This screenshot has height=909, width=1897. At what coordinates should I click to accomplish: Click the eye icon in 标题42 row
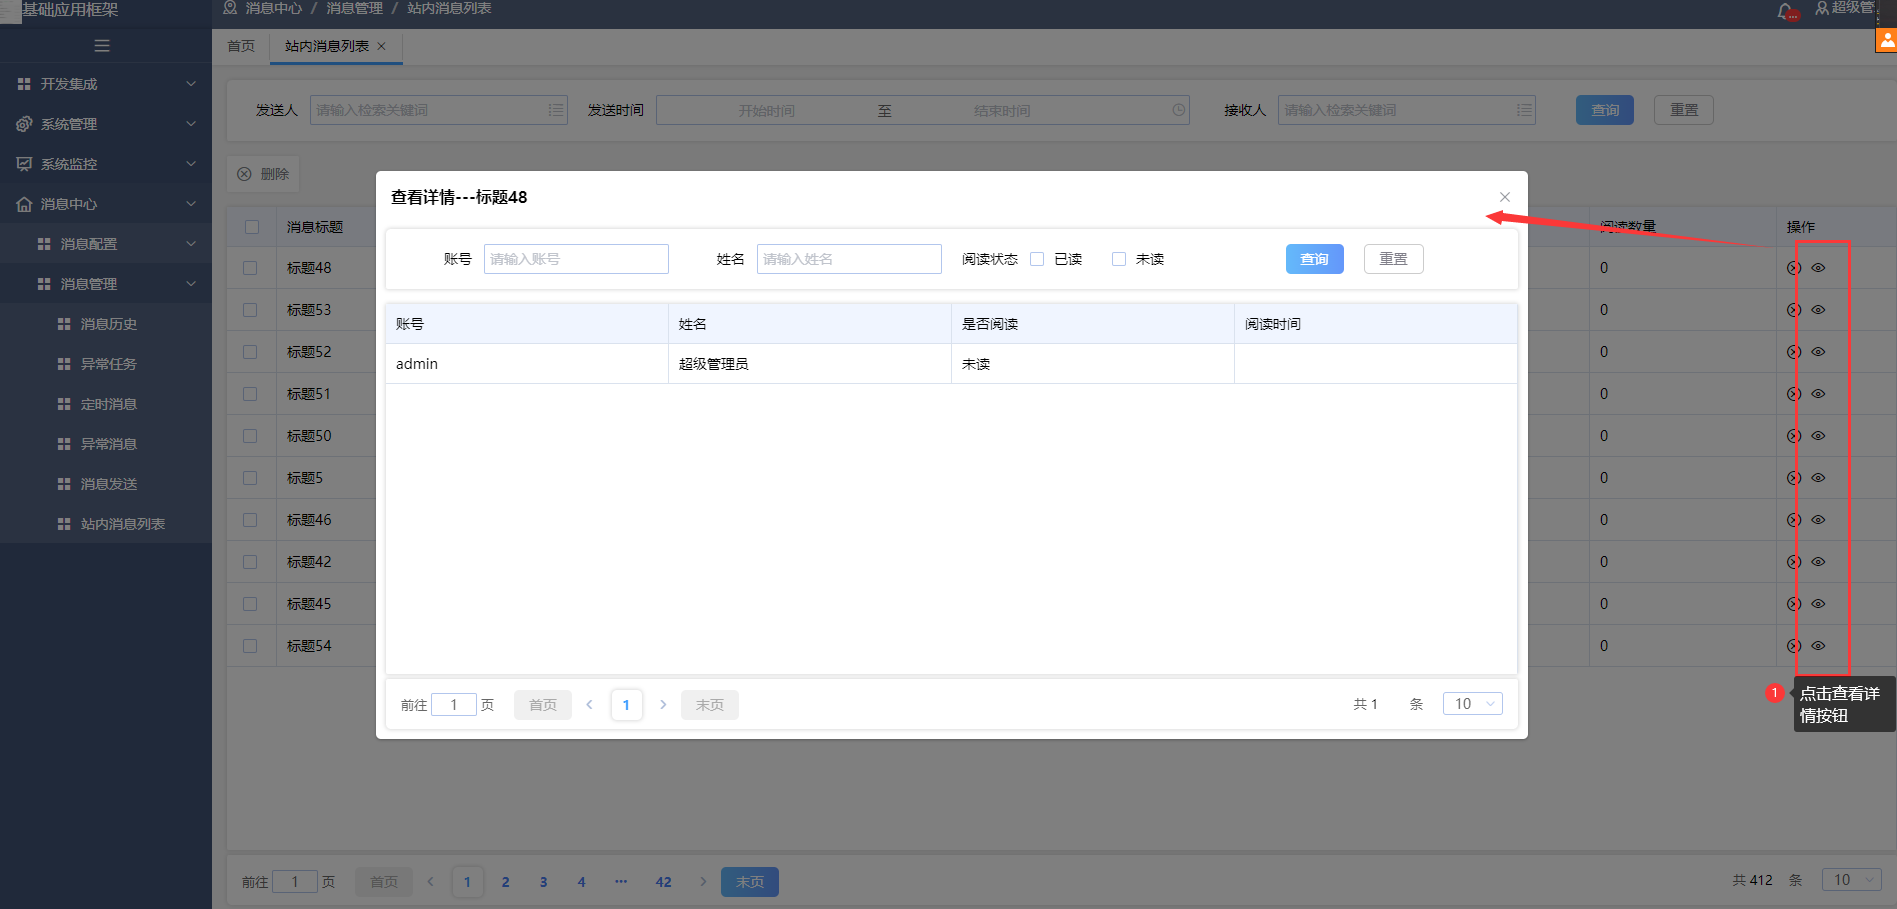tap(1818, 562)
